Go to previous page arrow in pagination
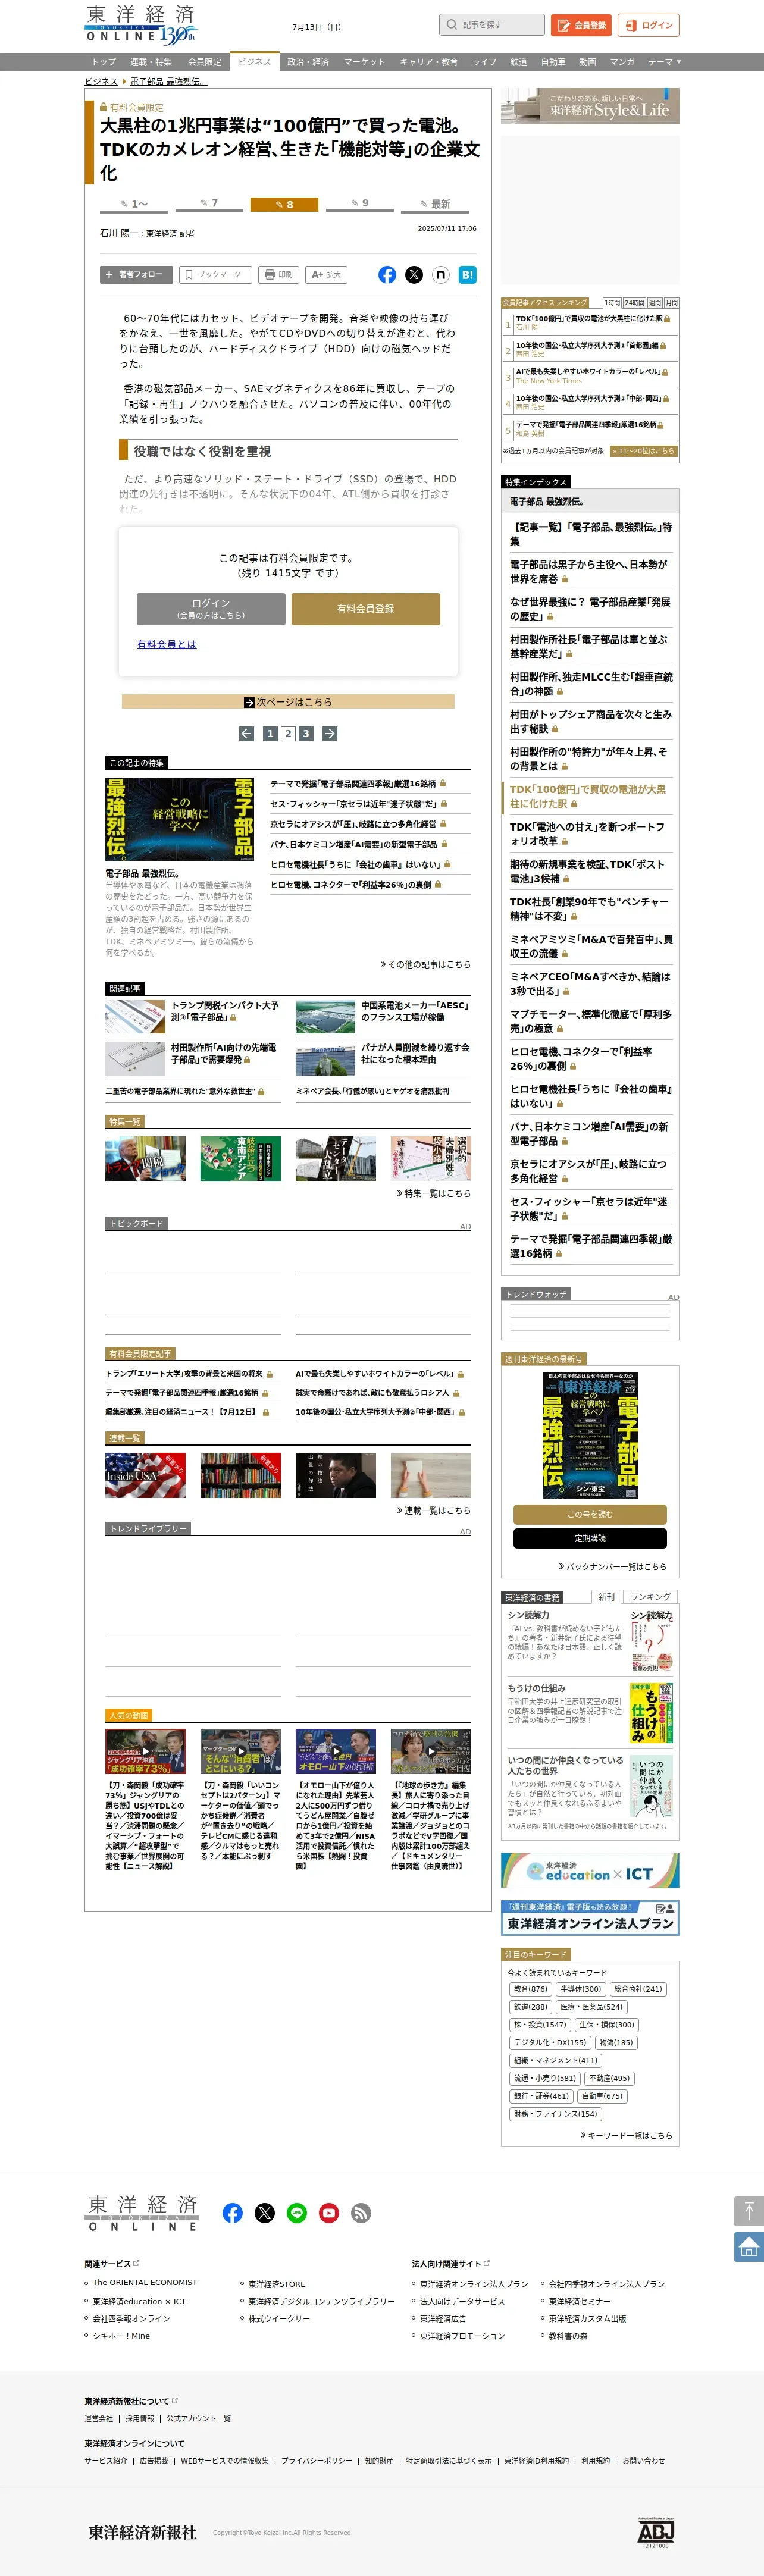 [246, 734]
